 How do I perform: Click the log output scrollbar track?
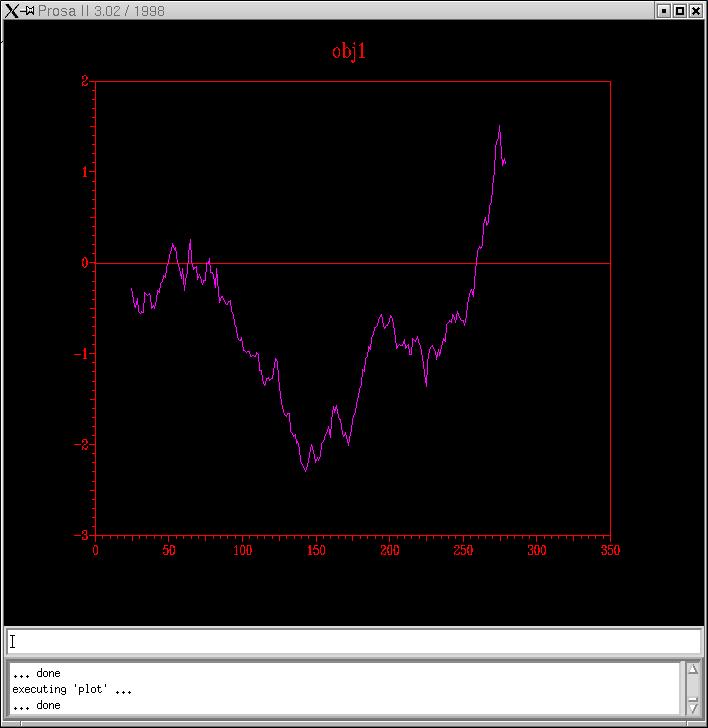pos(692,688)
